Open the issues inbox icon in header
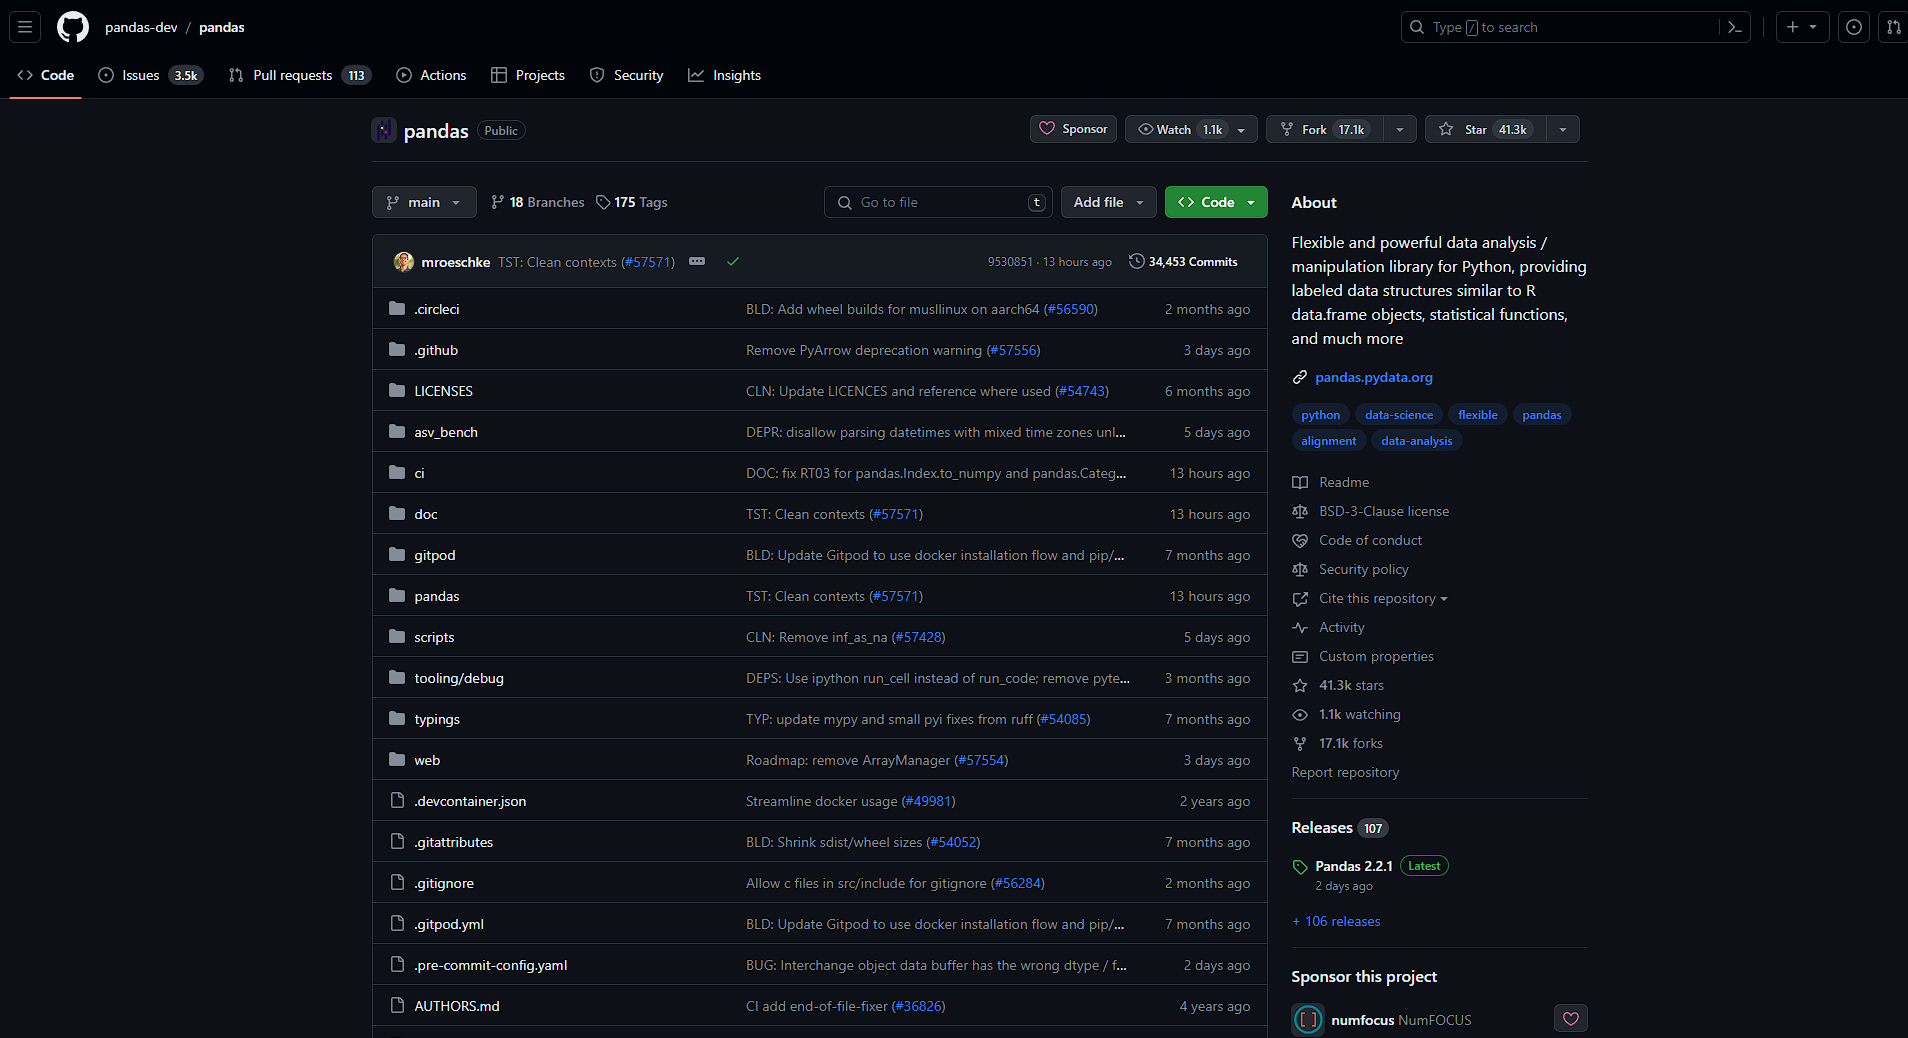This screenshot has width=1908, height=1038. click(1854, 27)
